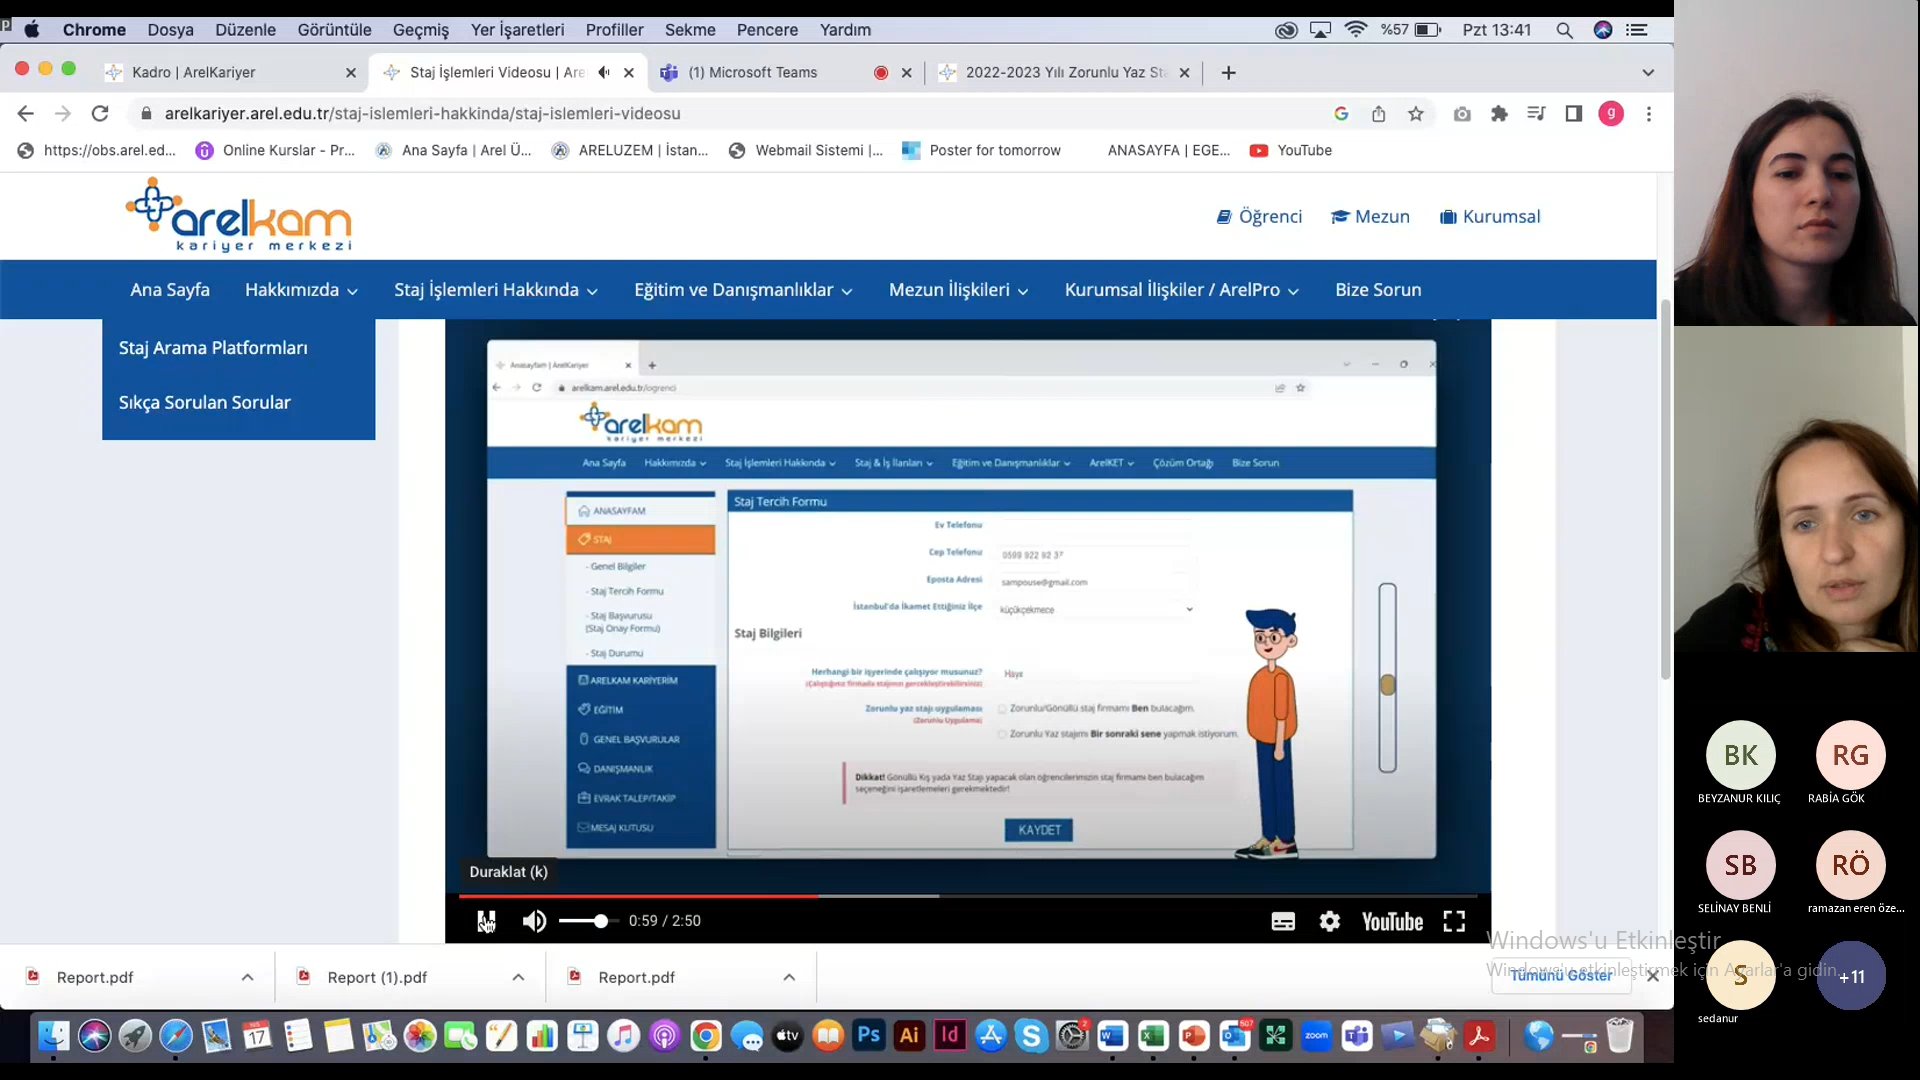Click the share icon in the address bar

pyautogui.click(x=1379, y=114)
